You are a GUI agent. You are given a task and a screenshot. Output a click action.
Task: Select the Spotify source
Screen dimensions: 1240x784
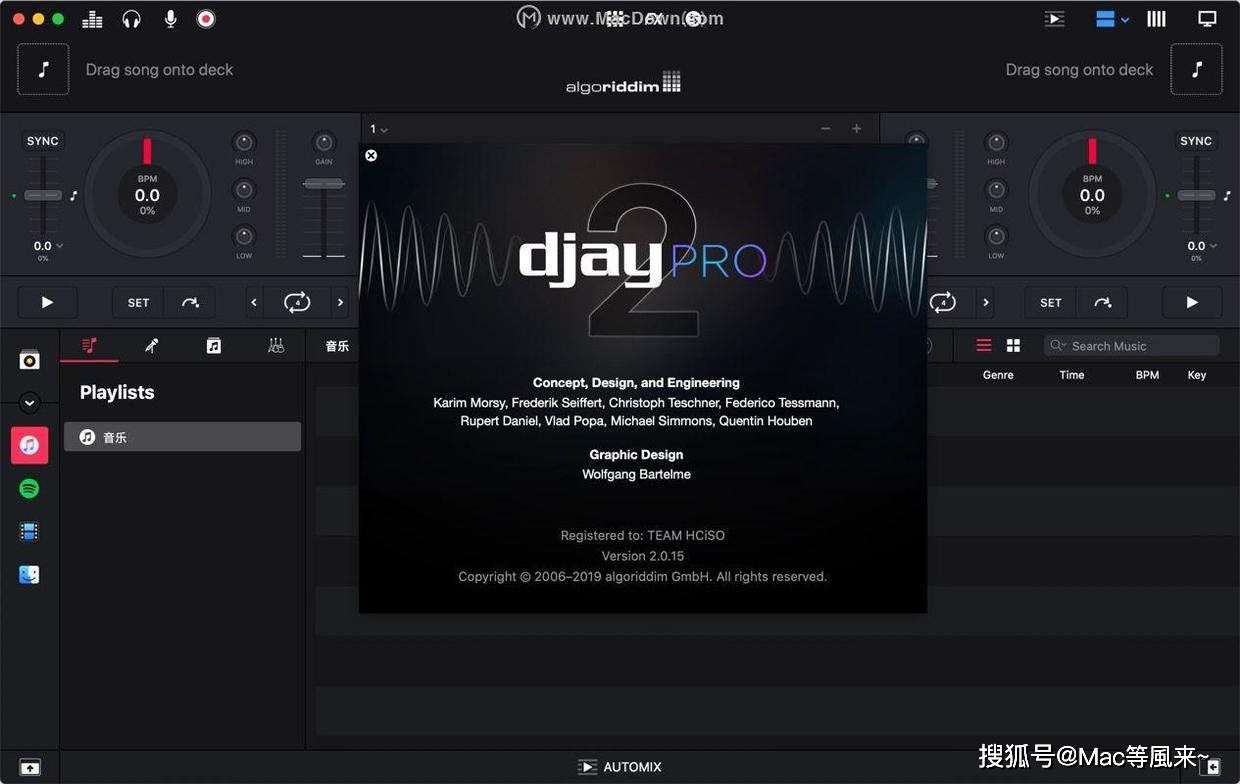(29, 489)
